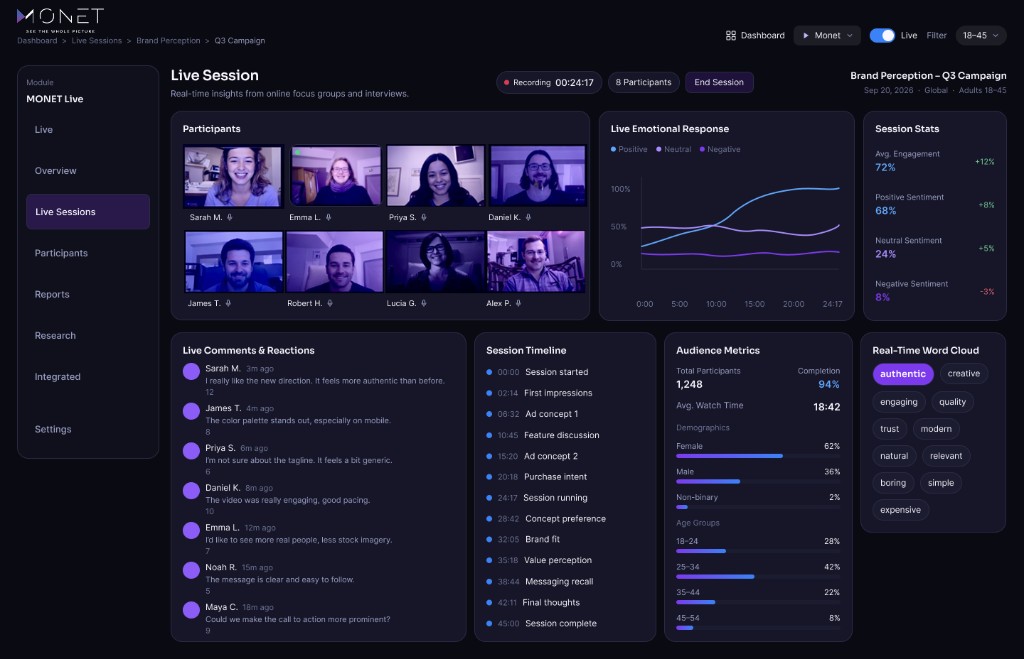Screen dimensions: 1024x659
Task: Click Priya S.'s comment avatar
Action: point(191,451)
